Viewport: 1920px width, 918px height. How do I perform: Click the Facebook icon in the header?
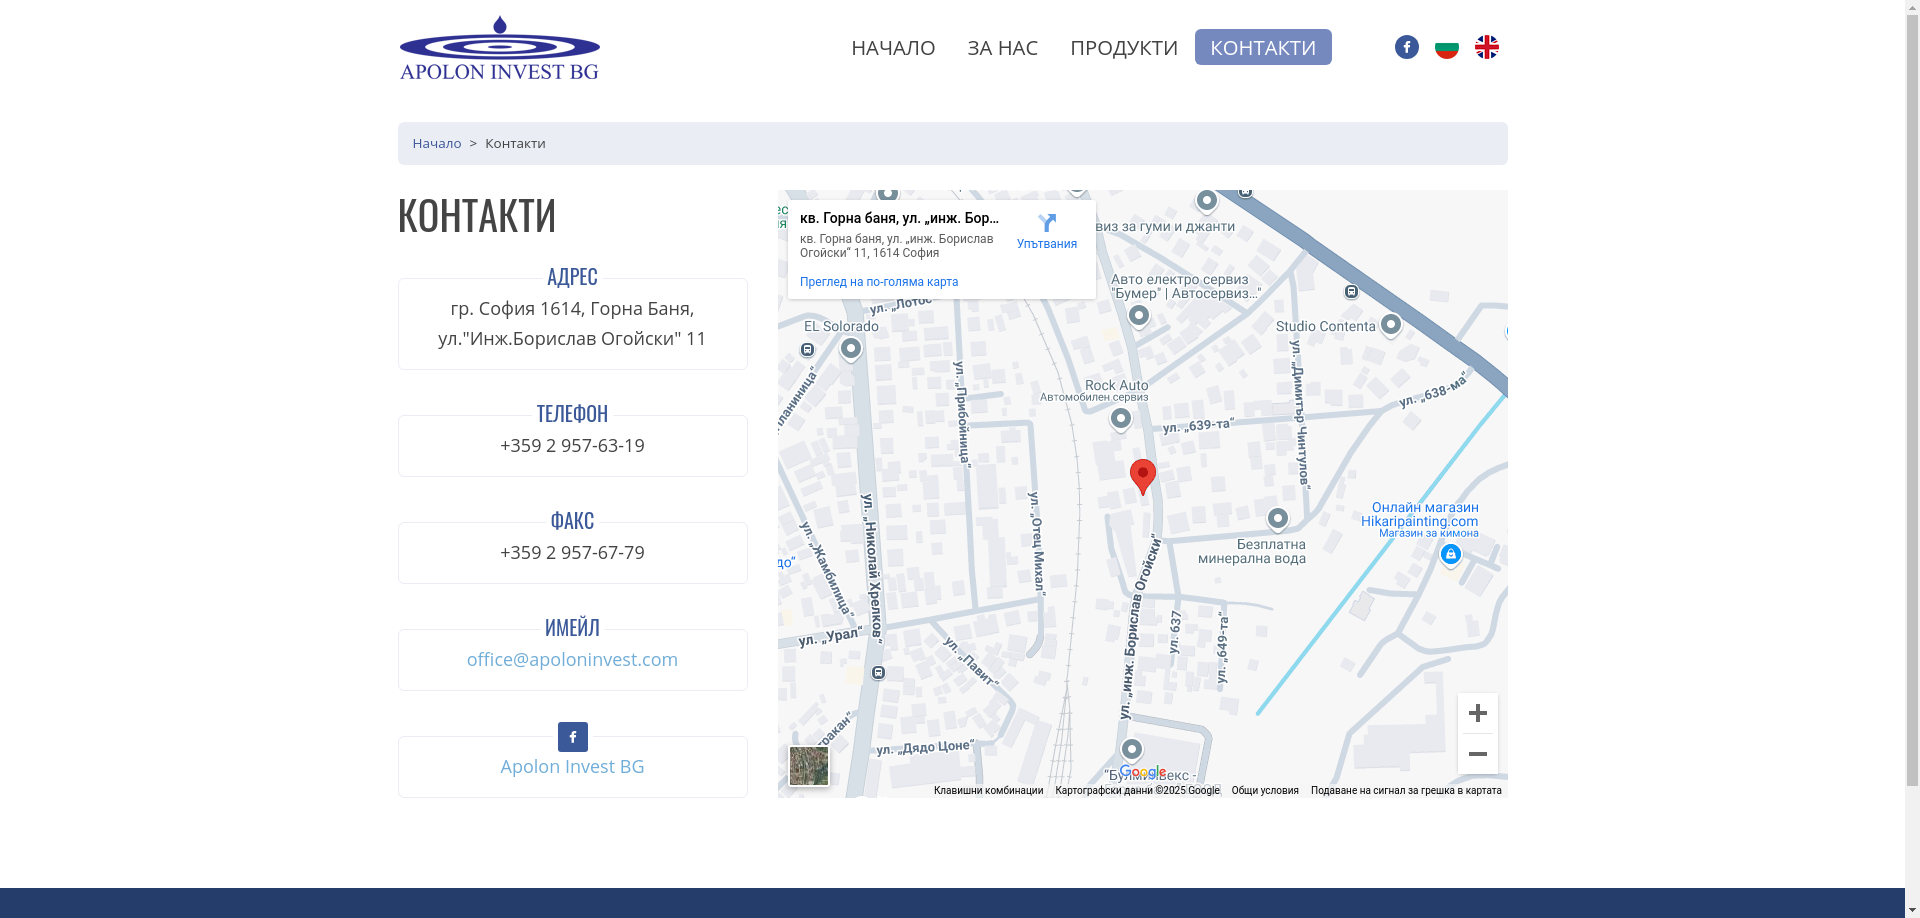click(1406, 46)
